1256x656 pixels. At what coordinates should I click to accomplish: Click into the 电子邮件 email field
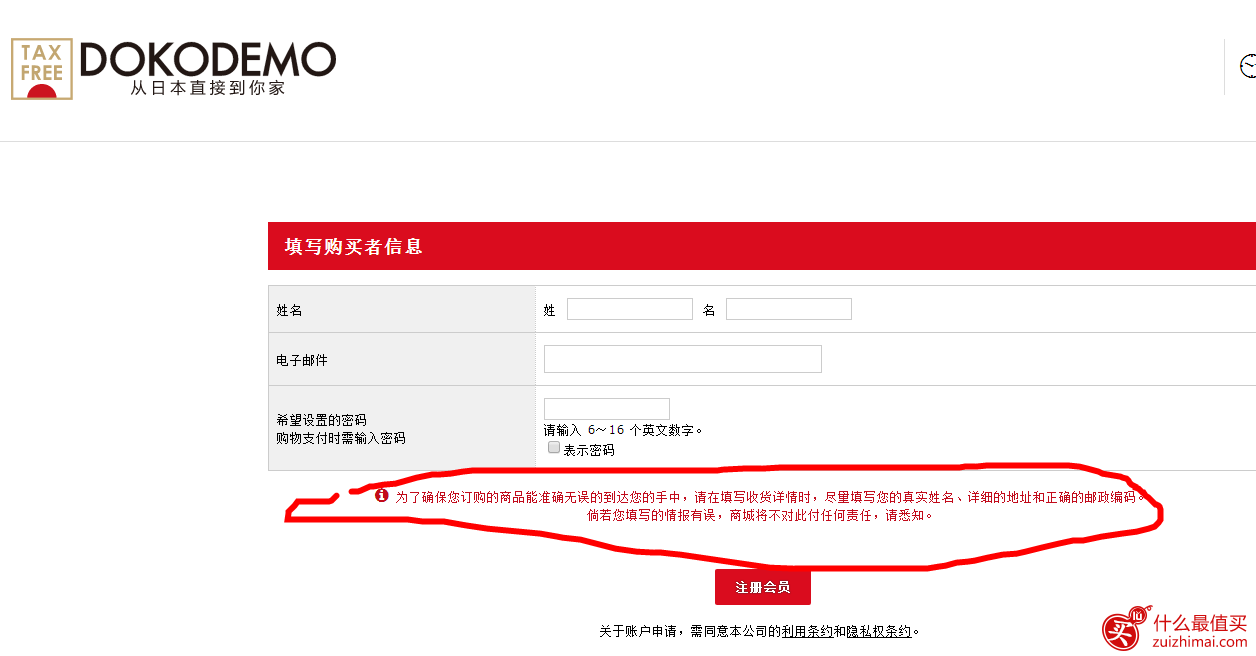tap(683, 359)
